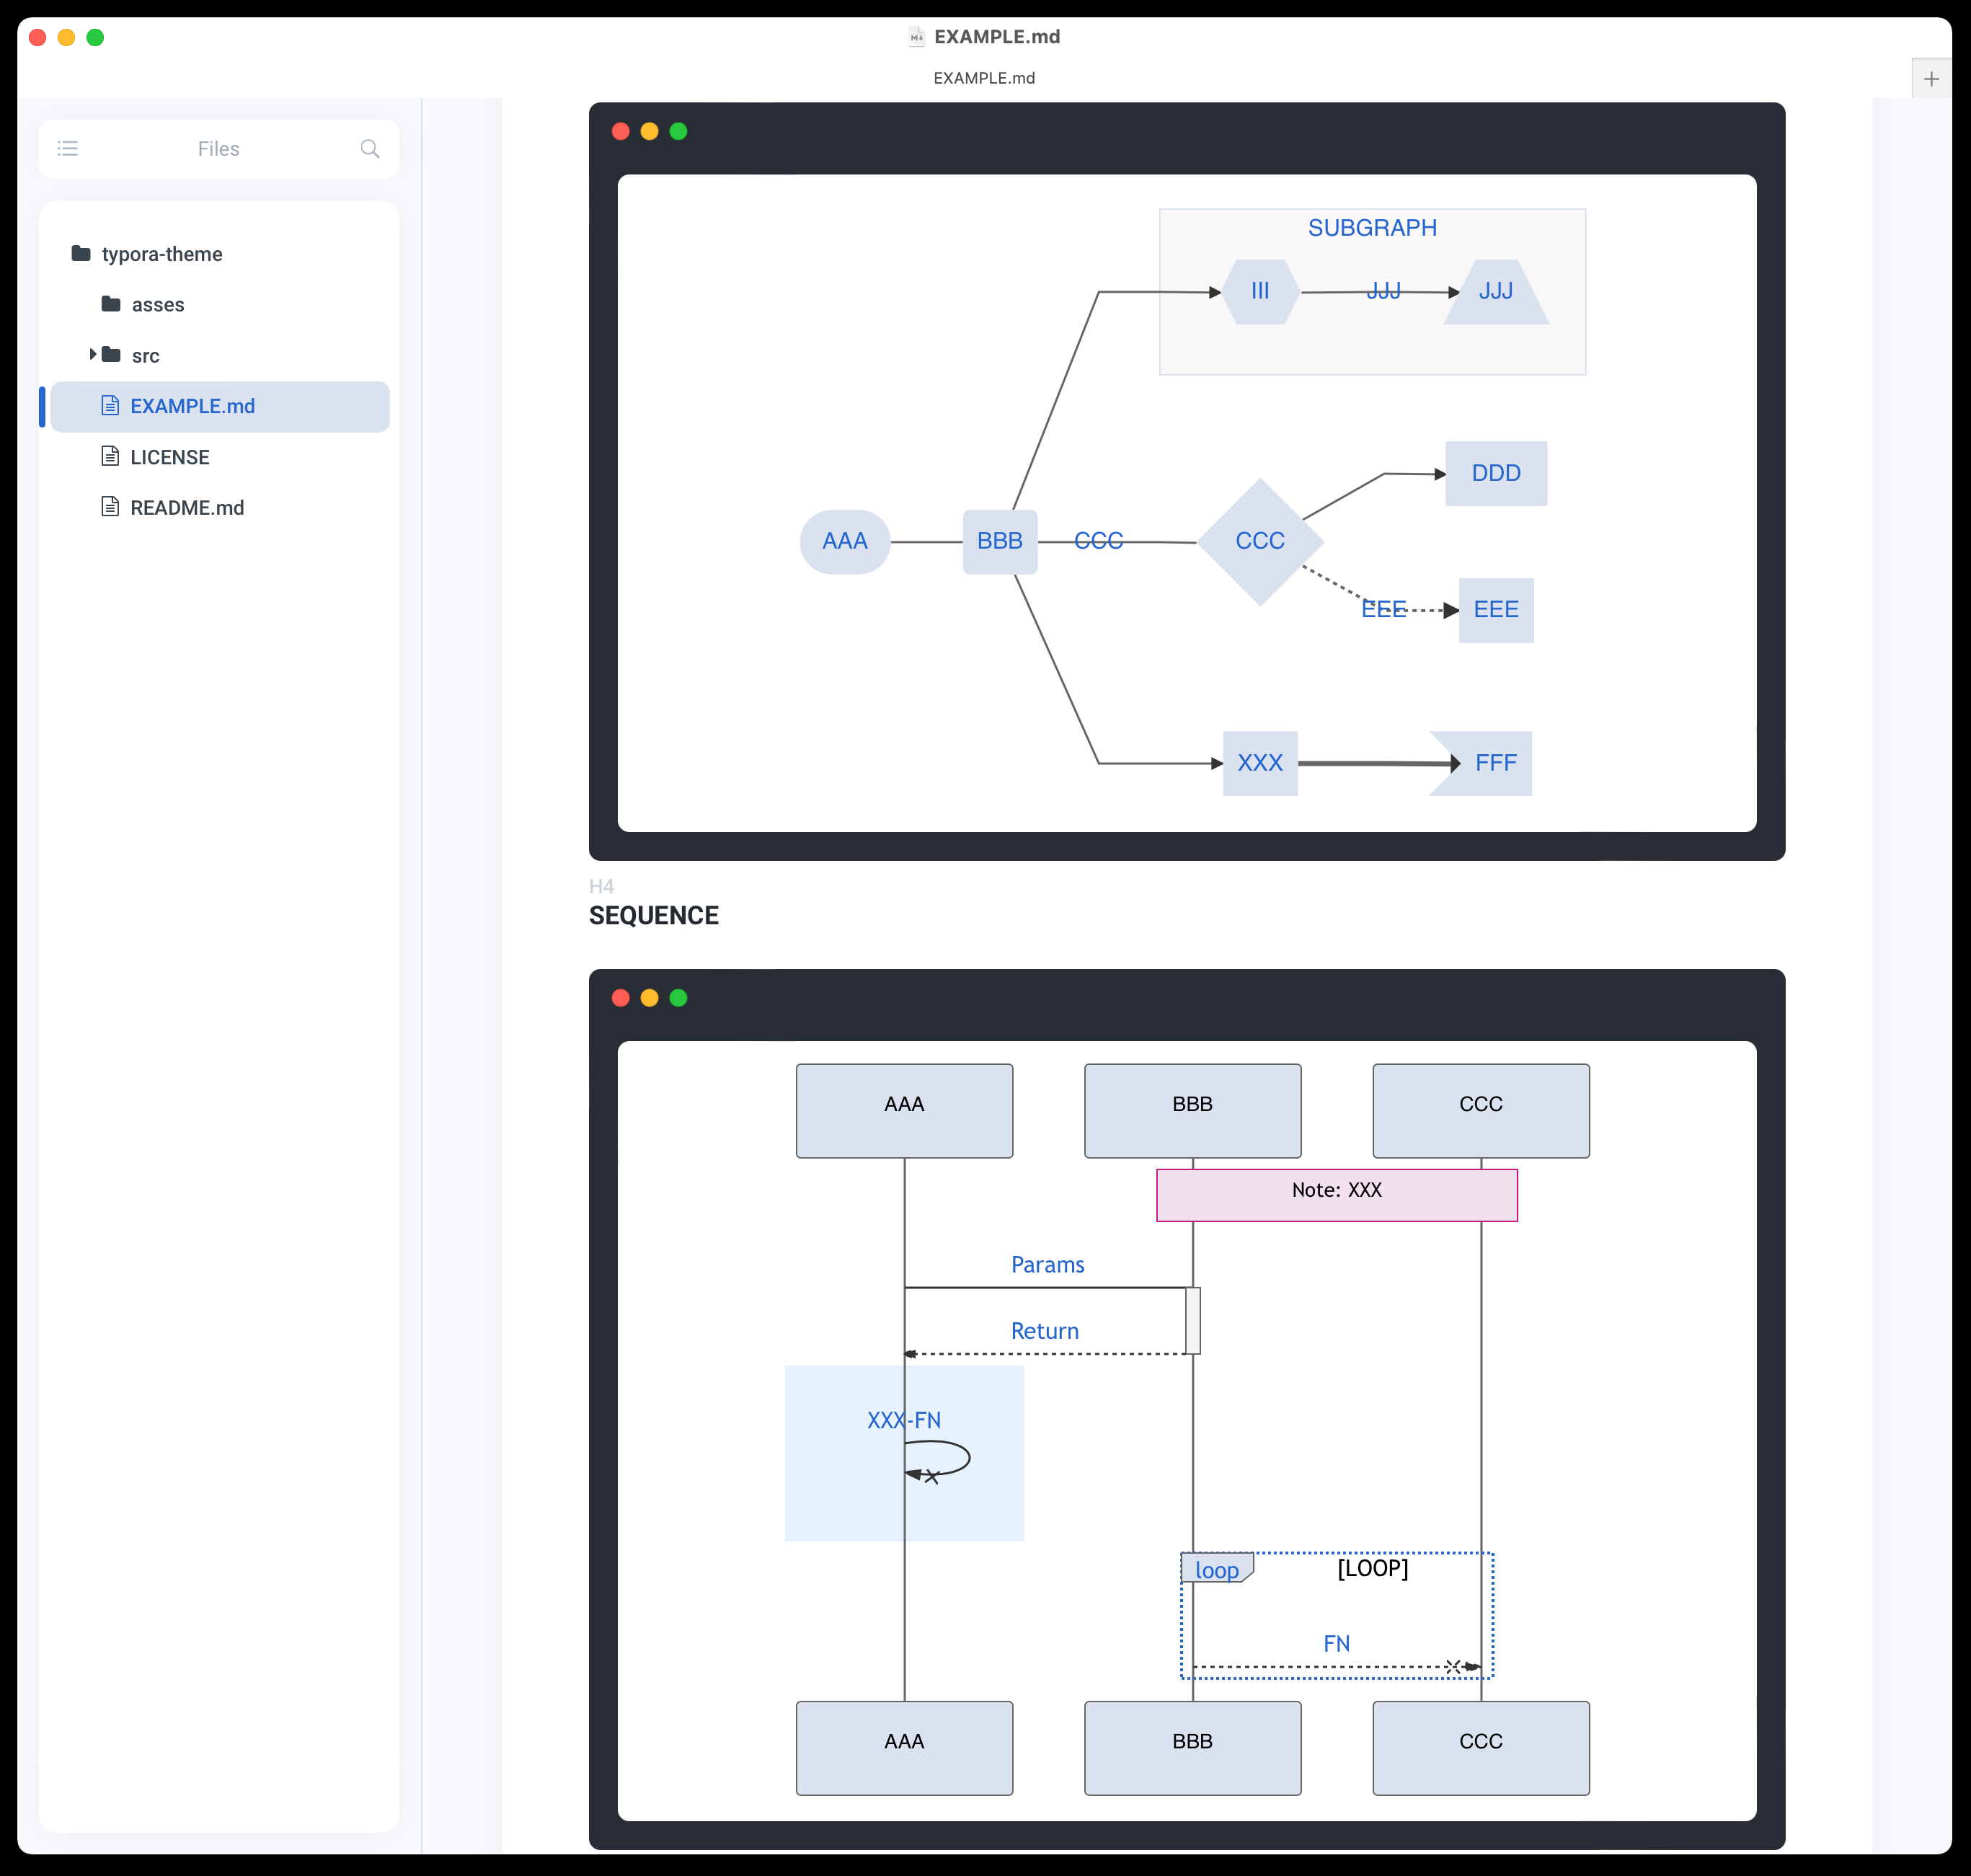1971x1876 pixels.
Task: Click the asses folder icon
Action: tap(111, 304)
